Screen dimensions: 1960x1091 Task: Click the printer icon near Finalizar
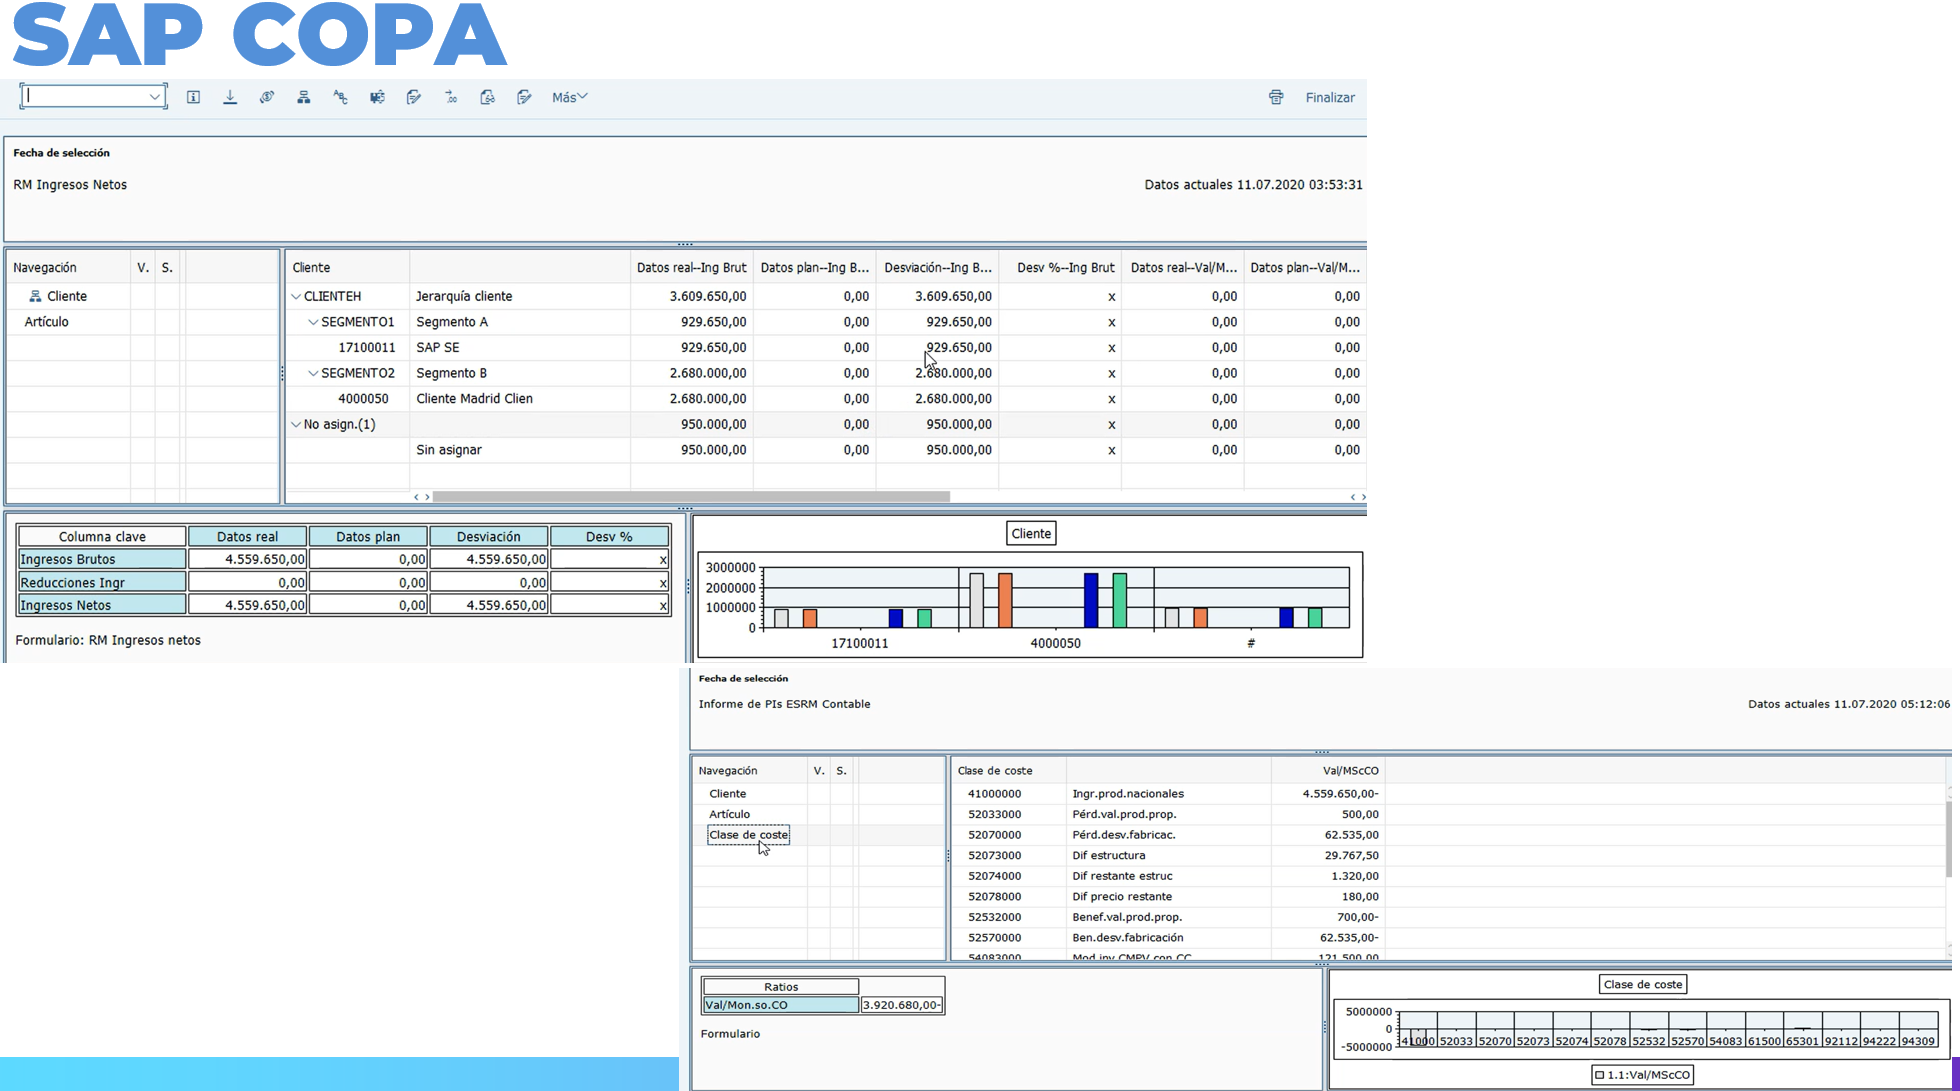click(1276, 97)
